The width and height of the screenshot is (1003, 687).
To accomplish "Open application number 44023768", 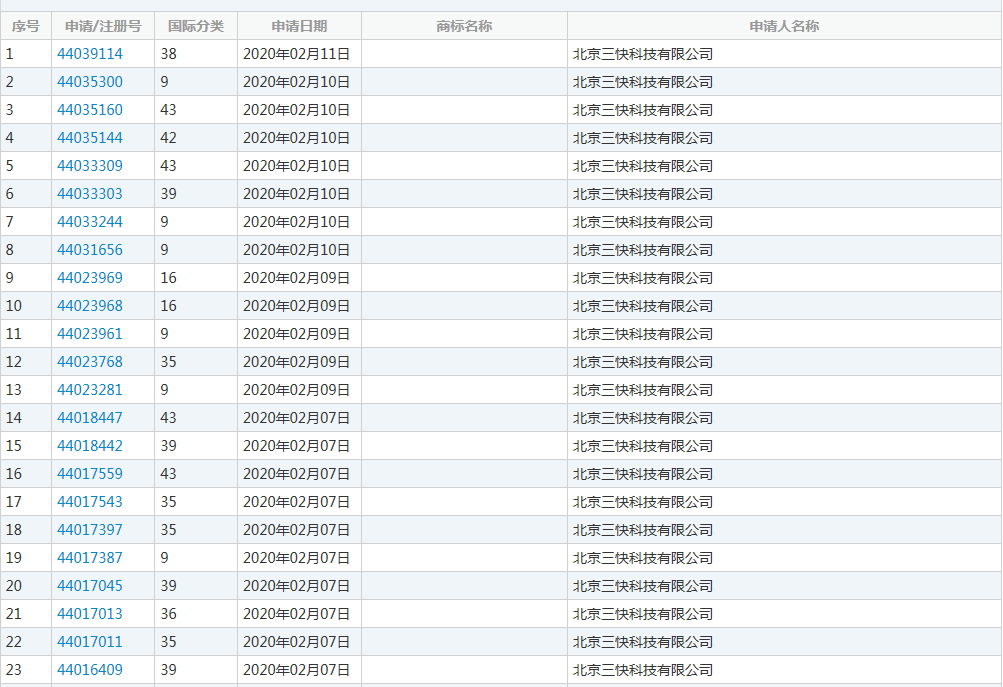I will pyautogui.click(x=90, y=361).
